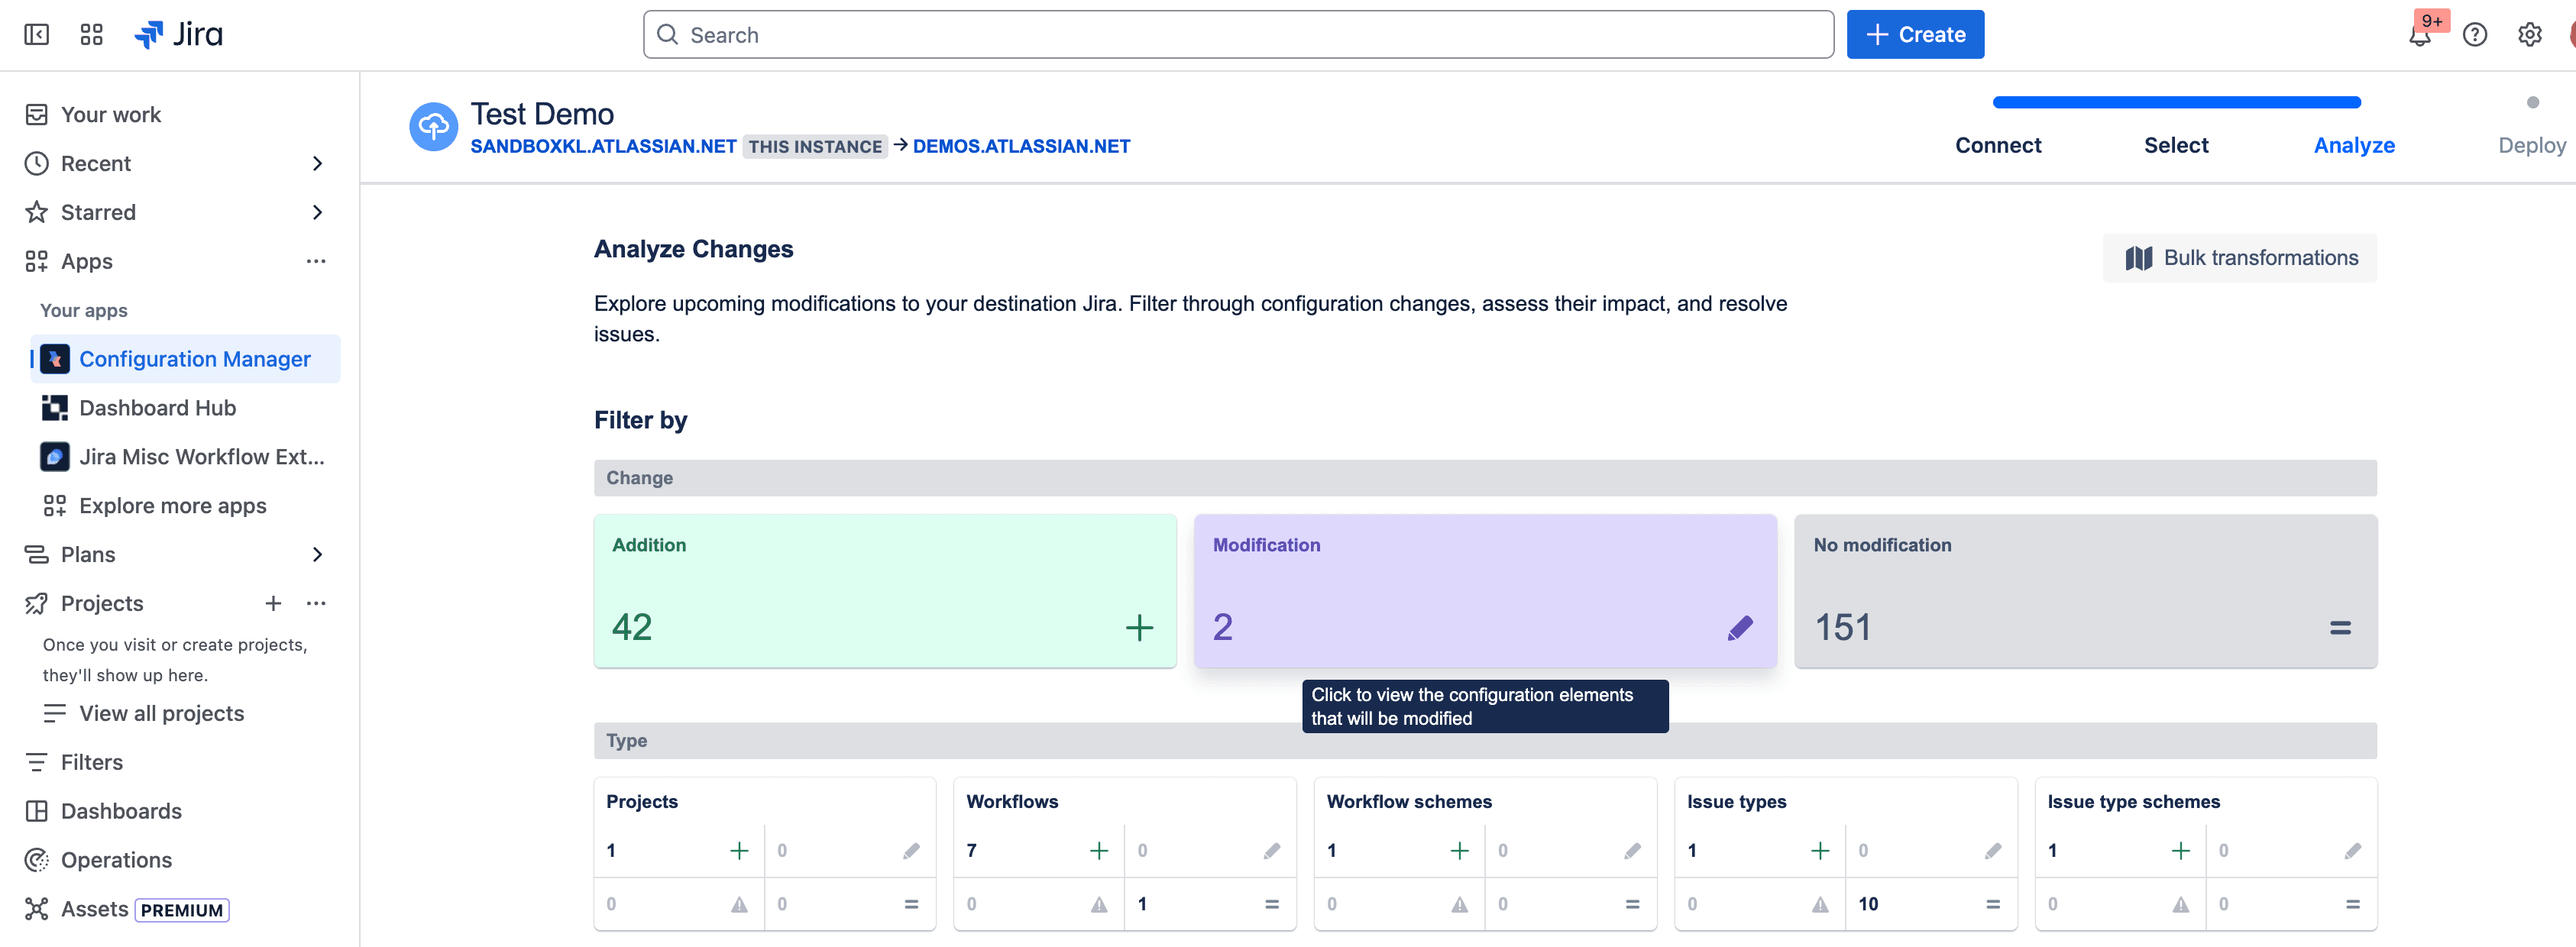Filter by the No modification card
The height and width of the screenshot is (947, 2576).
click(x=2086, y=591)
